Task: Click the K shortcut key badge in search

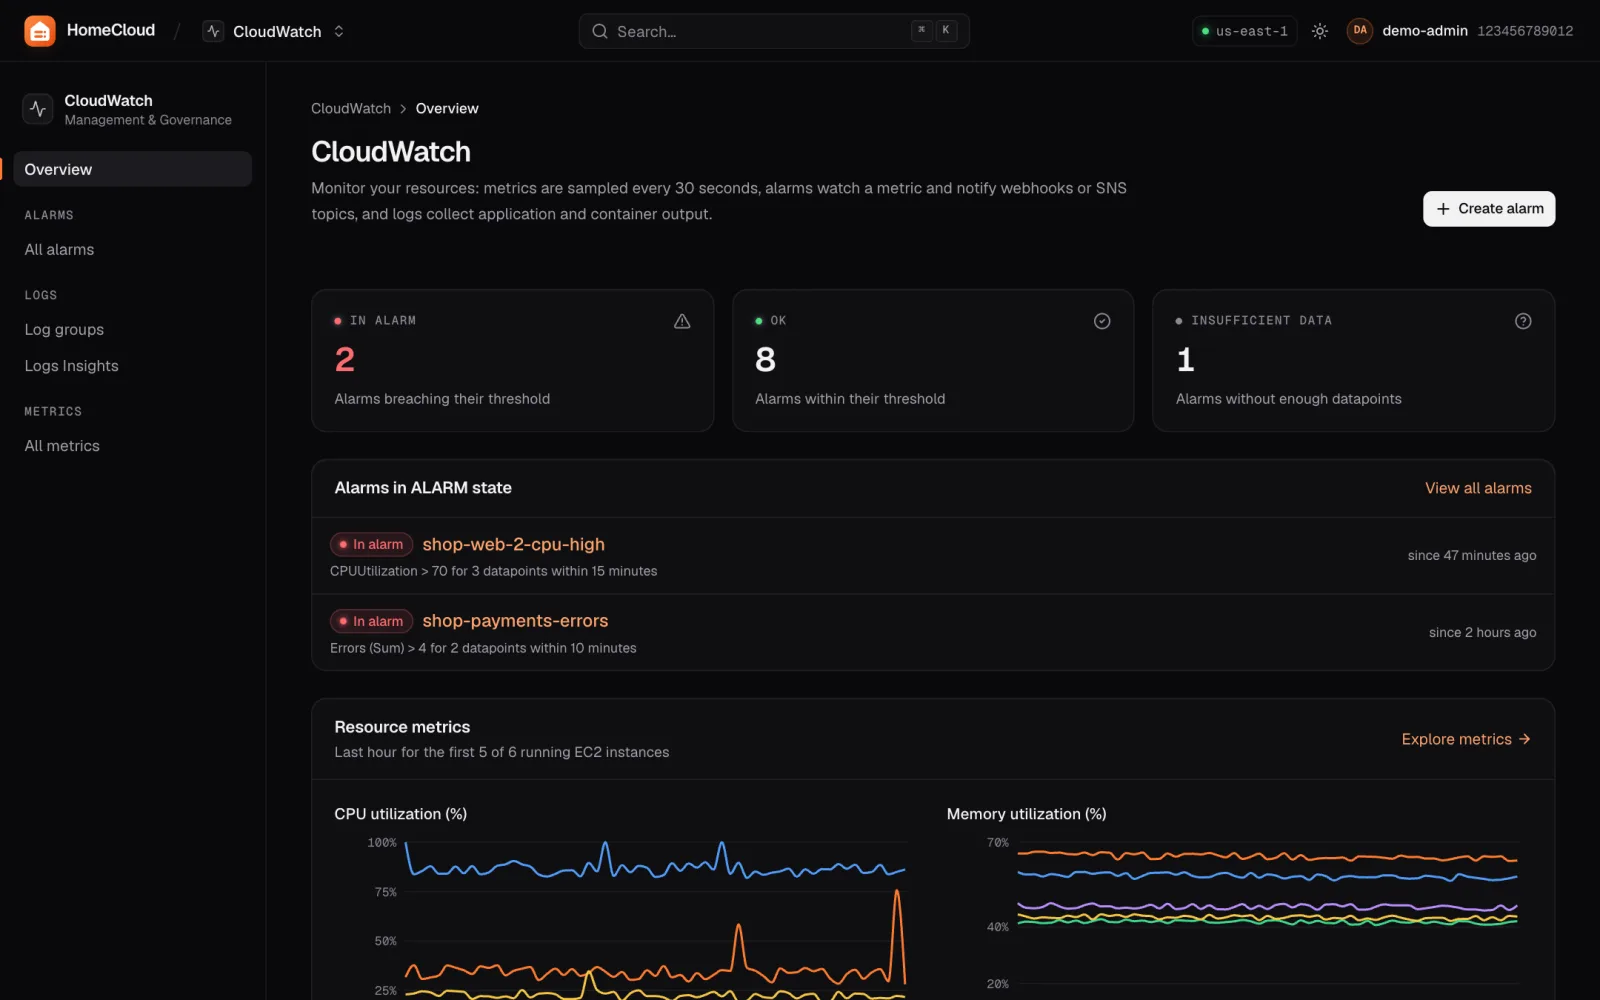Action: (x=945, y=31)
